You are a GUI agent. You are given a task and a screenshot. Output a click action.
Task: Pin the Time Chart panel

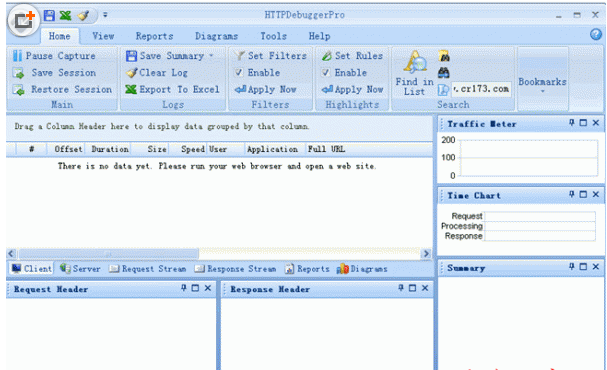(572, 194)
